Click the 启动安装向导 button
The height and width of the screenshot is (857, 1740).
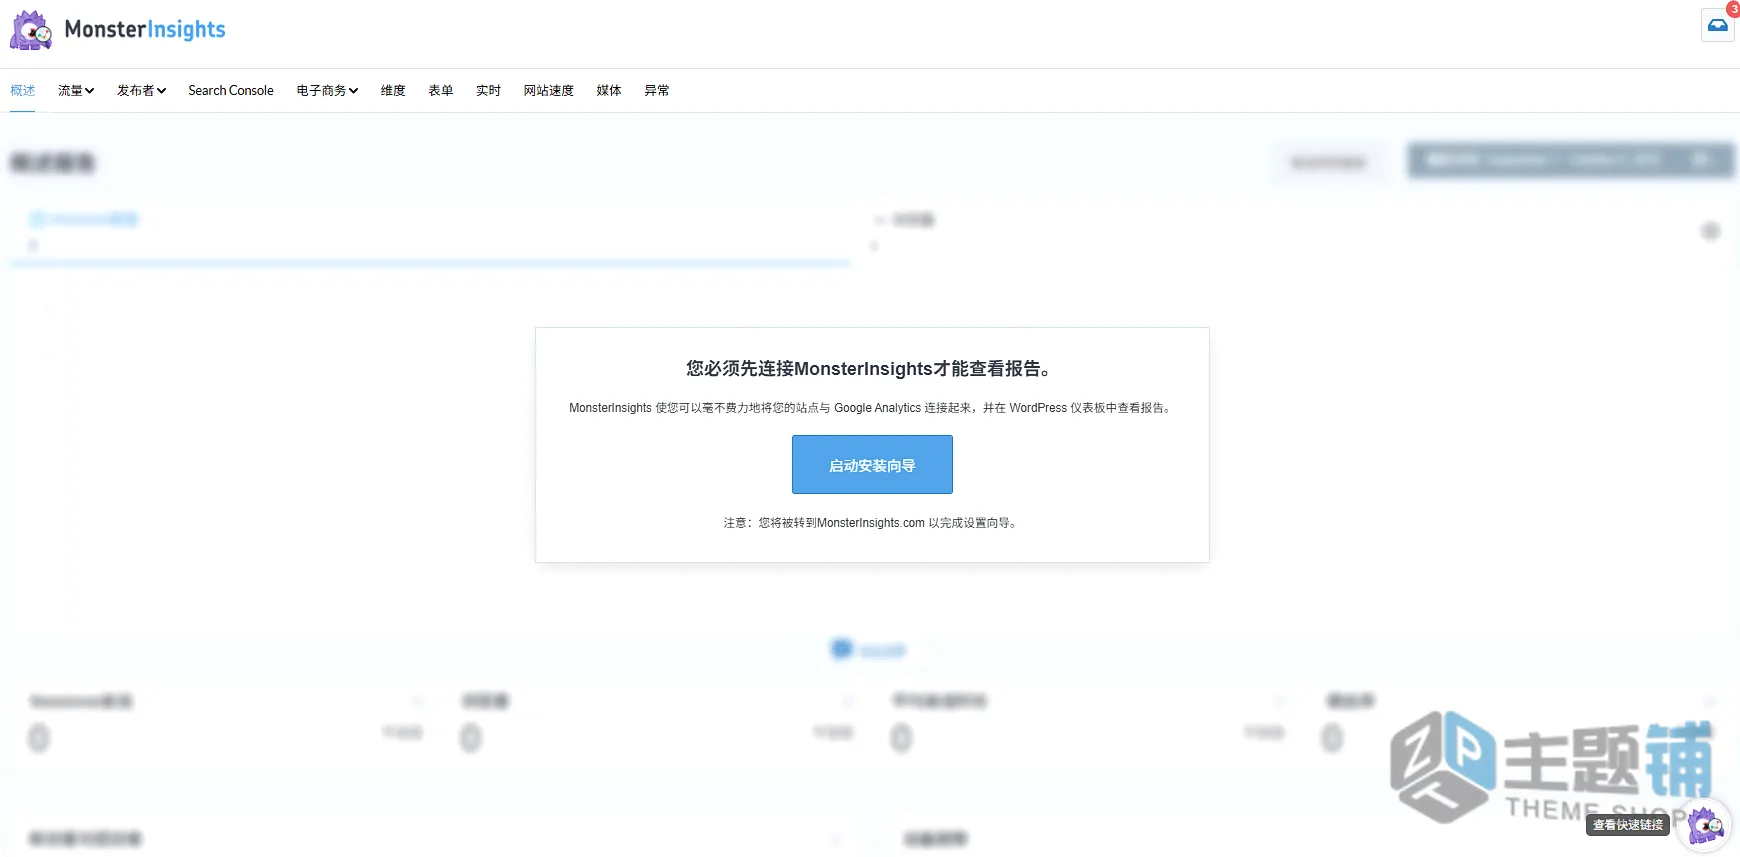pos(872,465)
